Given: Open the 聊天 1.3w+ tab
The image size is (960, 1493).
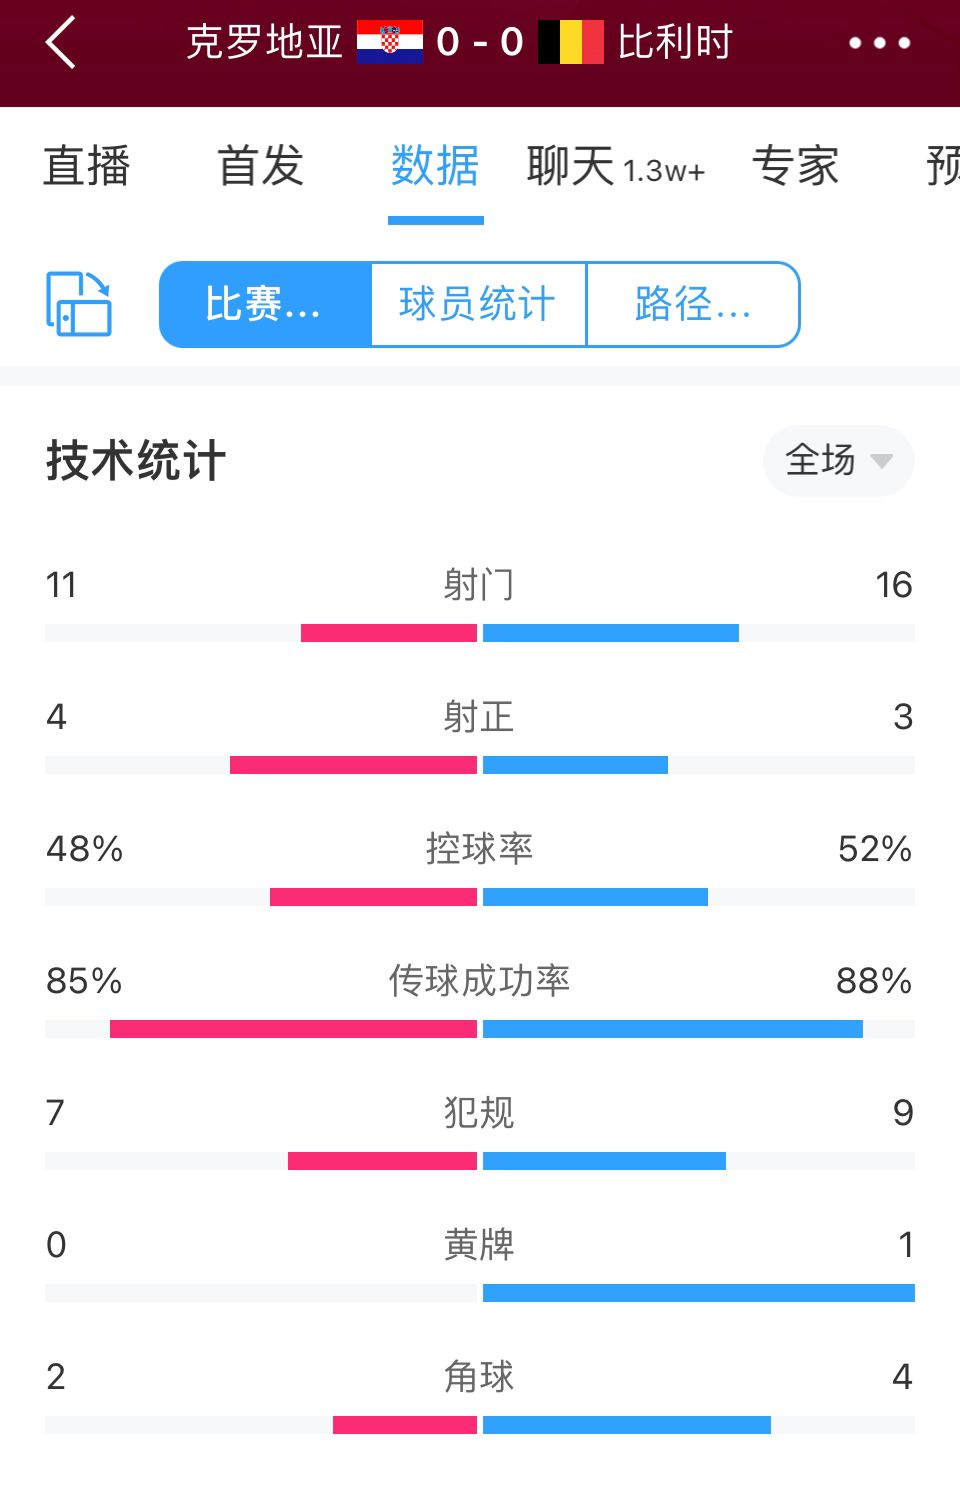Looking at the screenshot, I should 616,166.
